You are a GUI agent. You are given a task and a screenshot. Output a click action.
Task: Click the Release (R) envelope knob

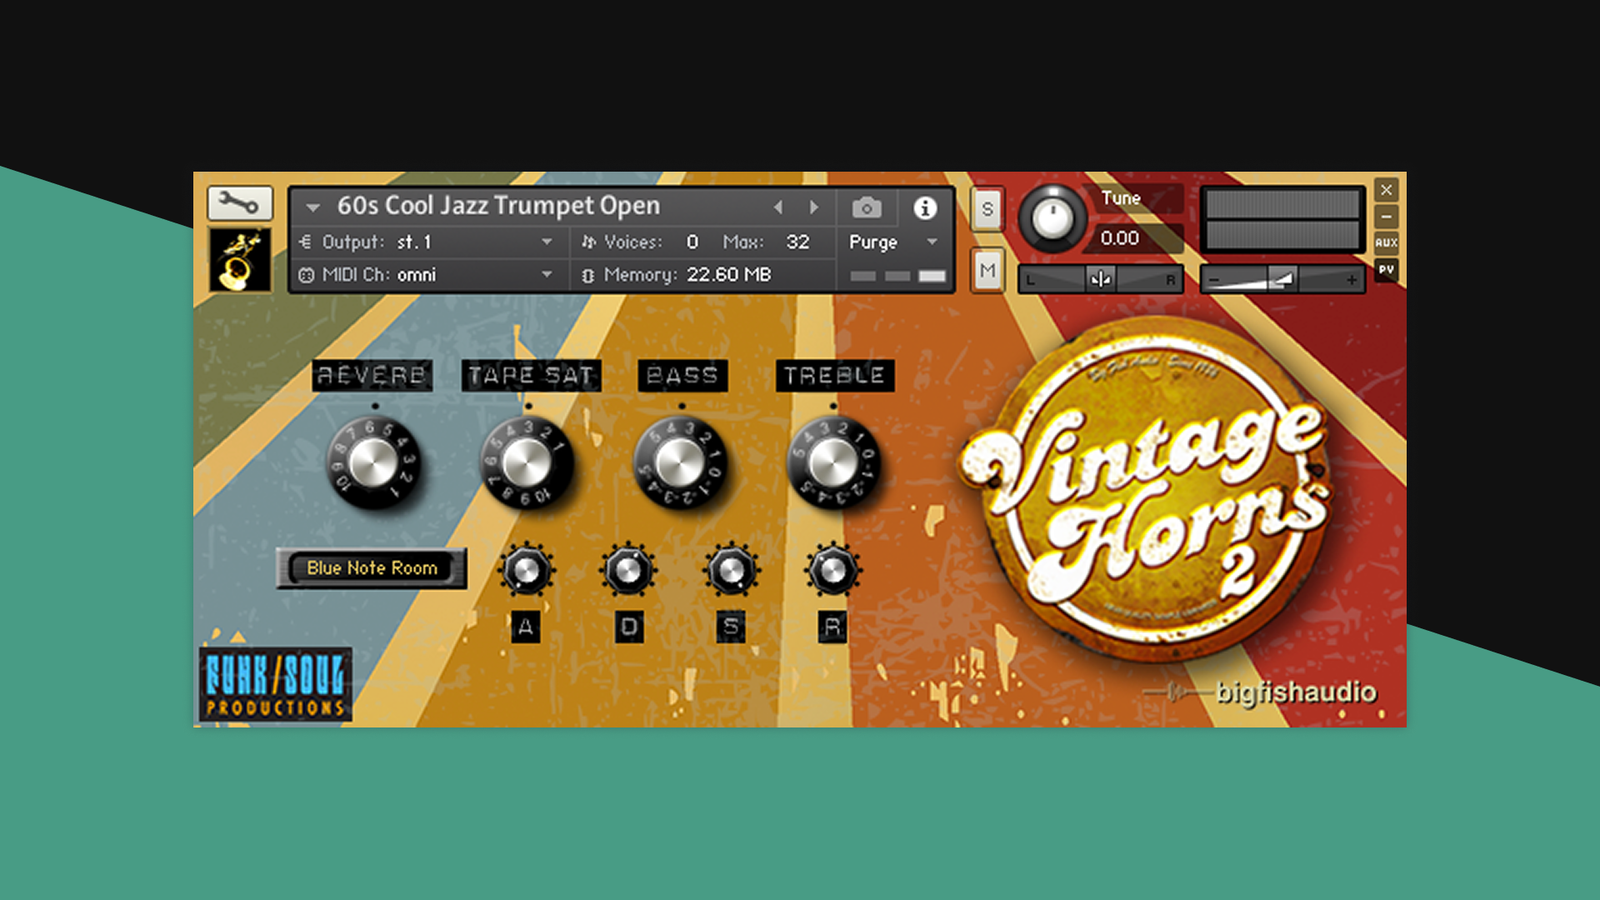(x=833, y=571)
